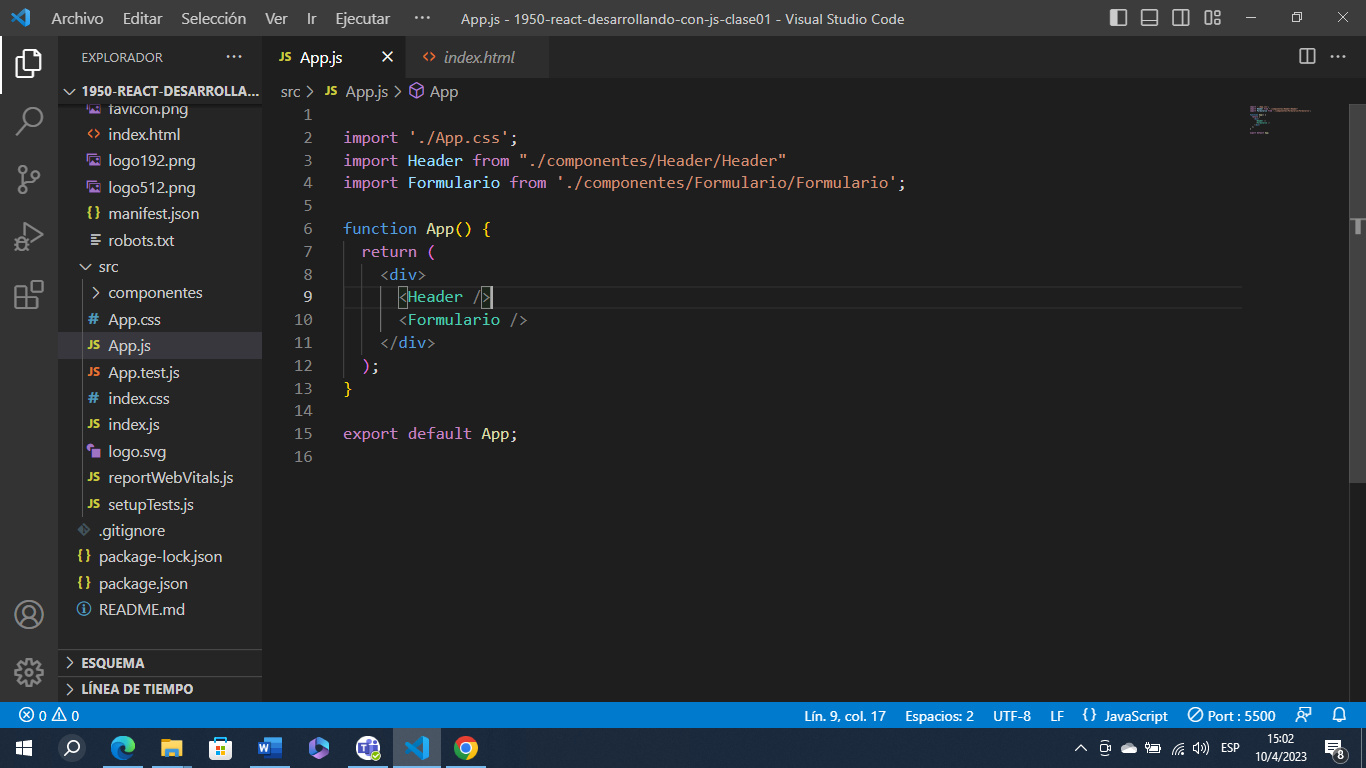Open App.css in the explorer
This screenshot has height=768, width=1366.
(160, 320)
